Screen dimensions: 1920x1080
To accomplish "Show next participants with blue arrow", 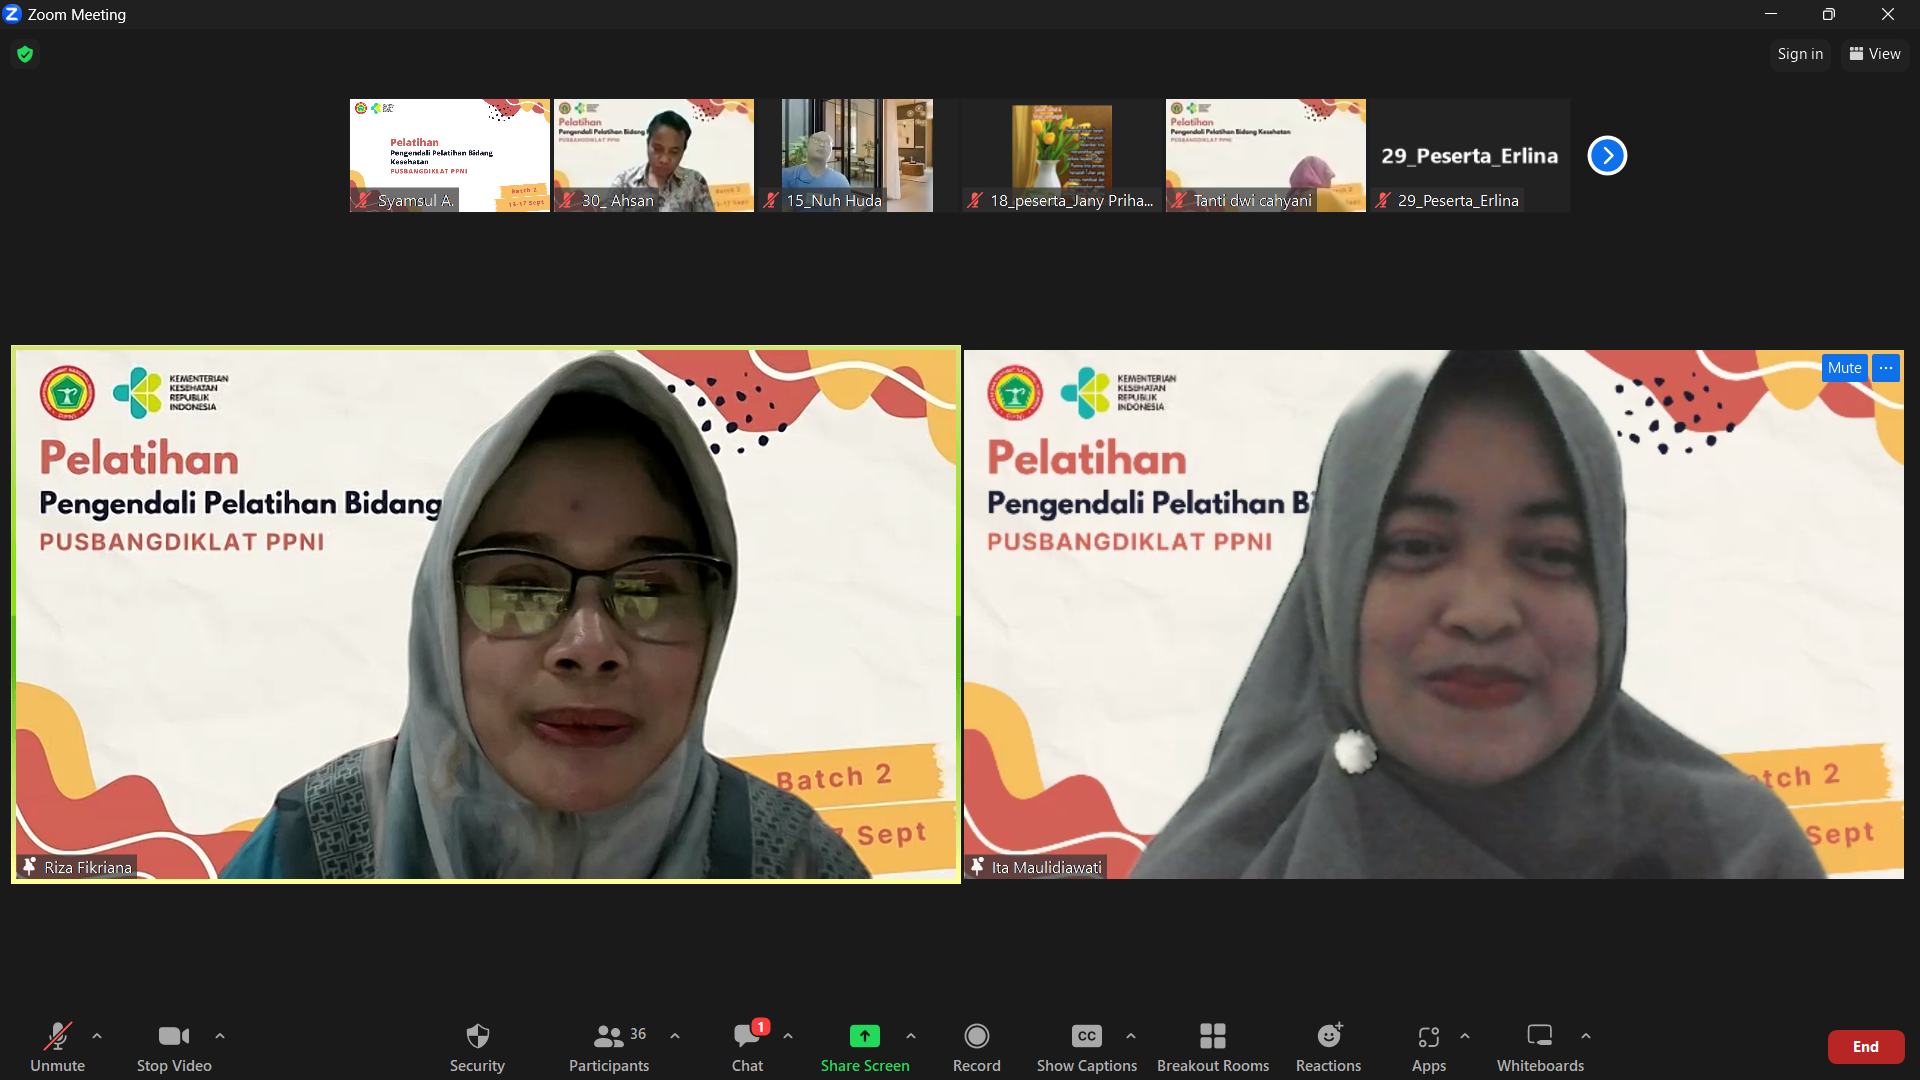I will point(1607,156).
